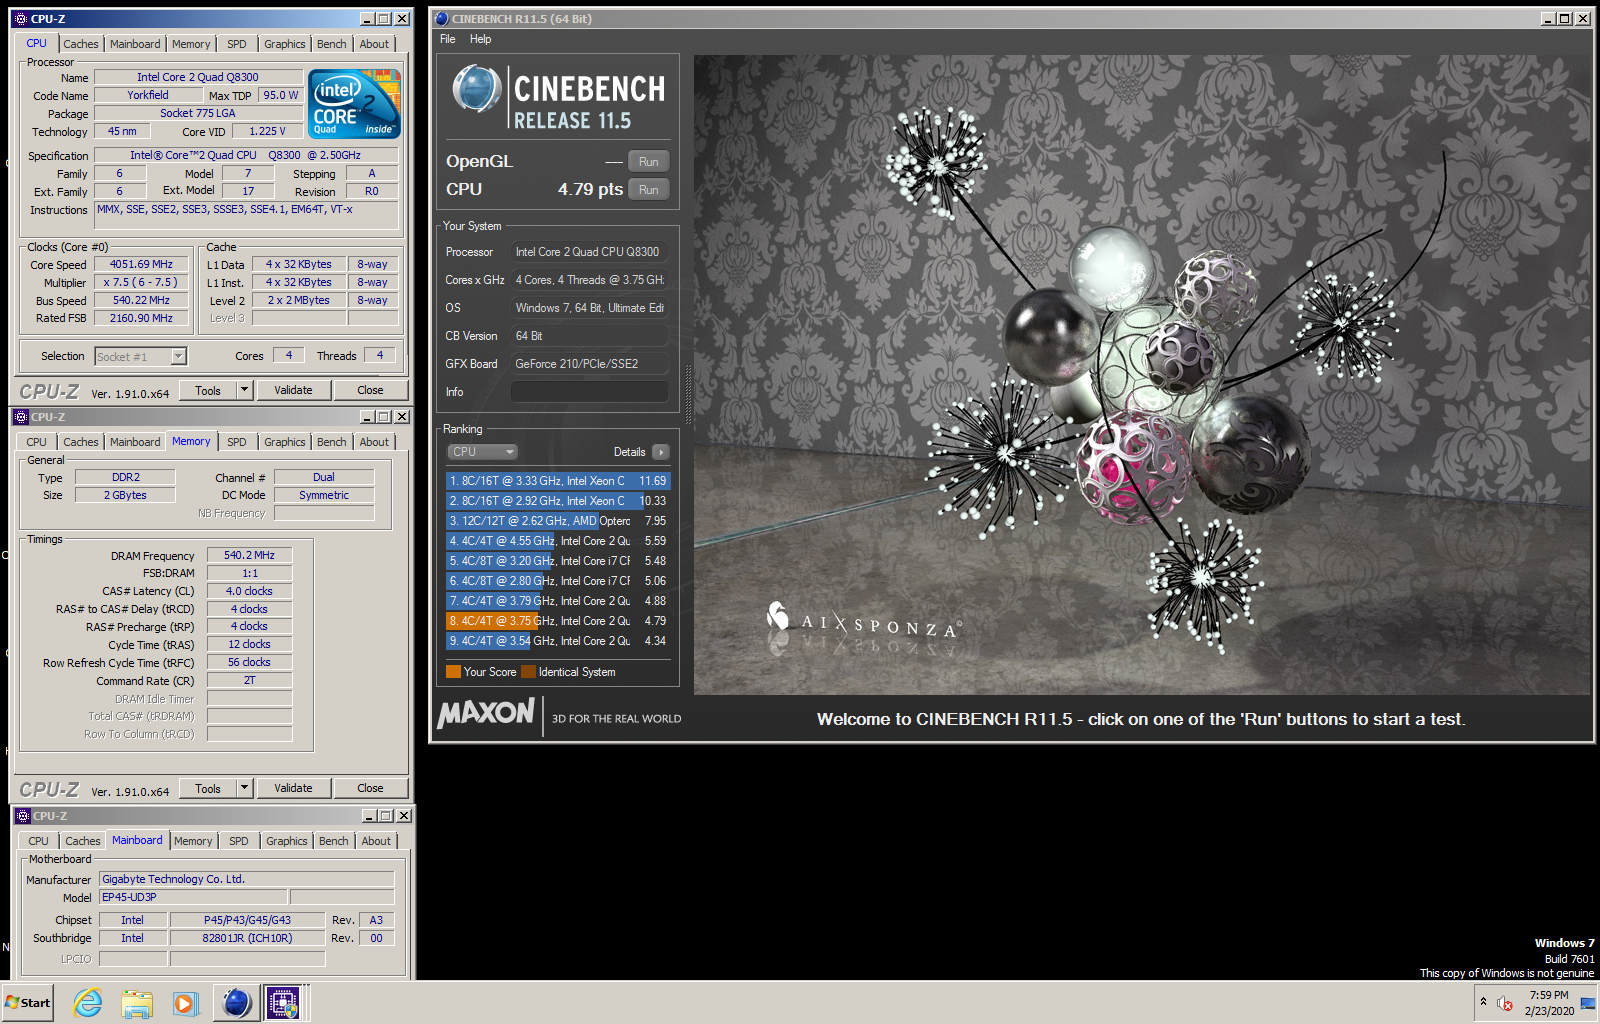Screen dimensions: 1600x1024
Task: Click the Cinebench sphere logo
Action: point(477,89)
